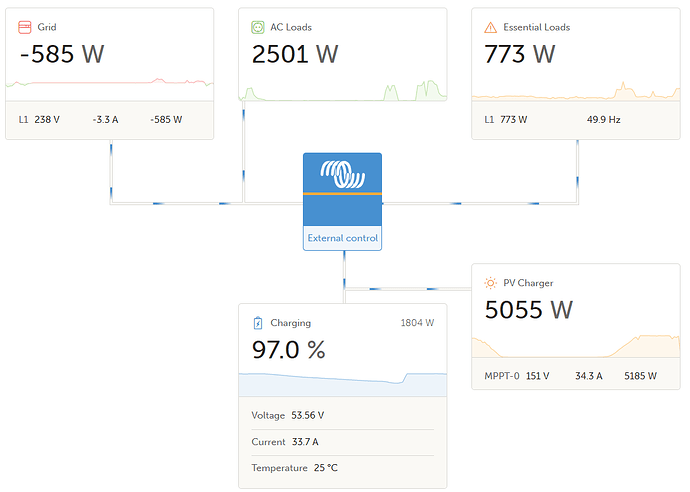Click the battery Charging icon
690x492 pixels.
257,323
